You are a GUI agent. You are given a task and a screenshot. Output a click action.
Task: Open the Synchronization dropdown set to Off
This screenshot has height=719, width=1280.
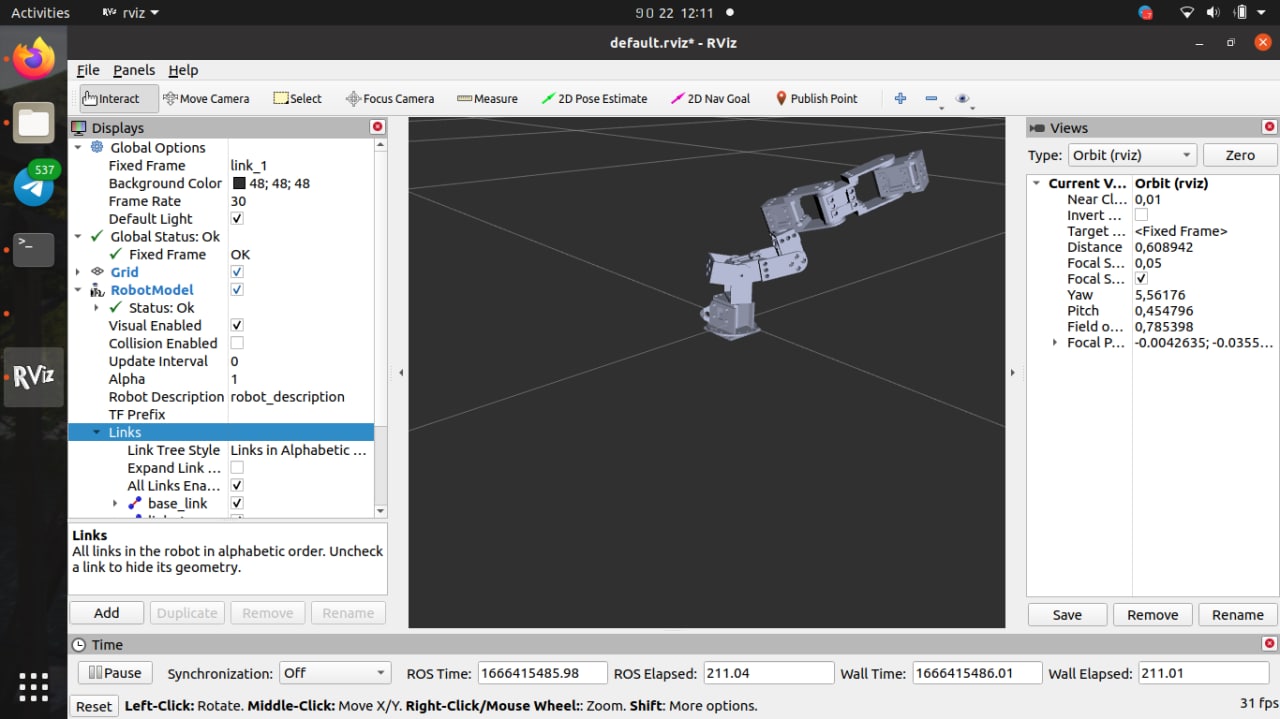click(333, 673)
